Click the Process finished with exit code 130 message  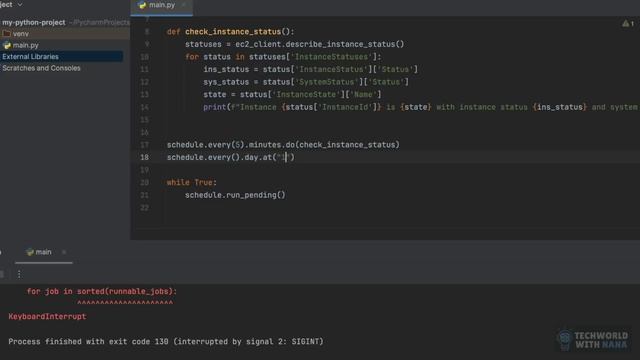[166, 342]
